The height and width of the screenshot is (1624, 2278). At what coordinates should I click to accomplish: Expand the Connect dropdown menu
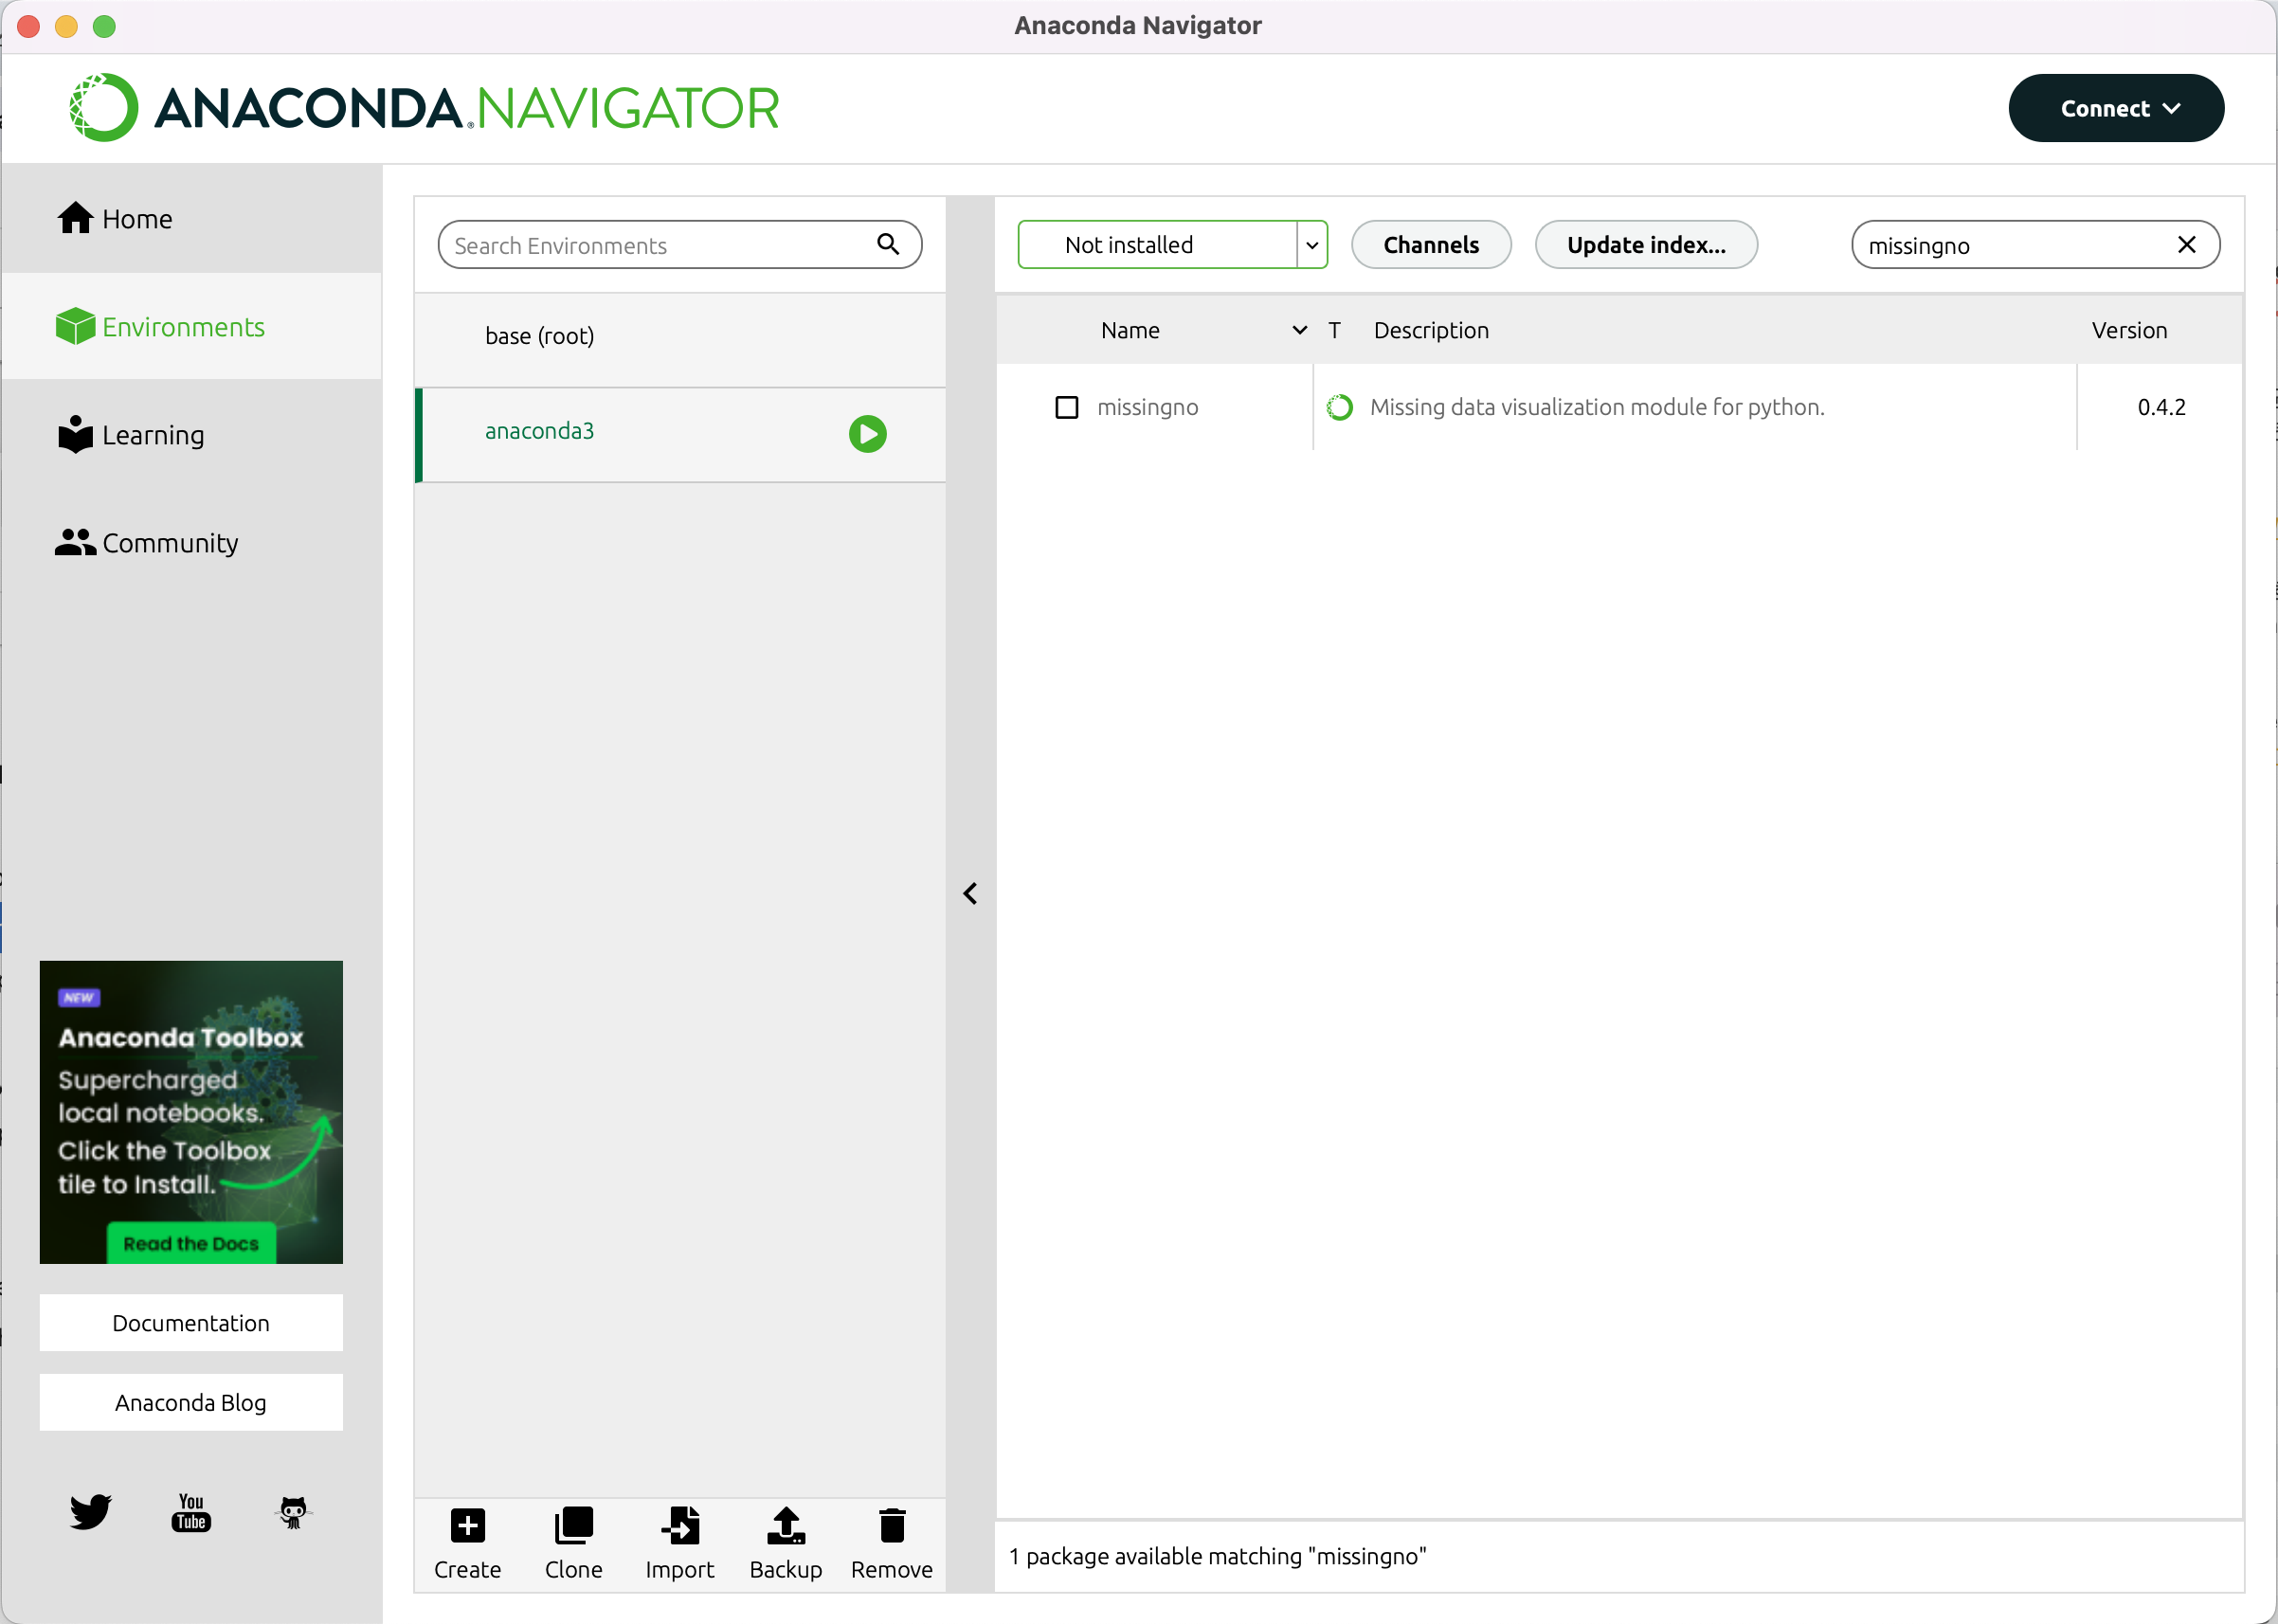(2116, 108)
